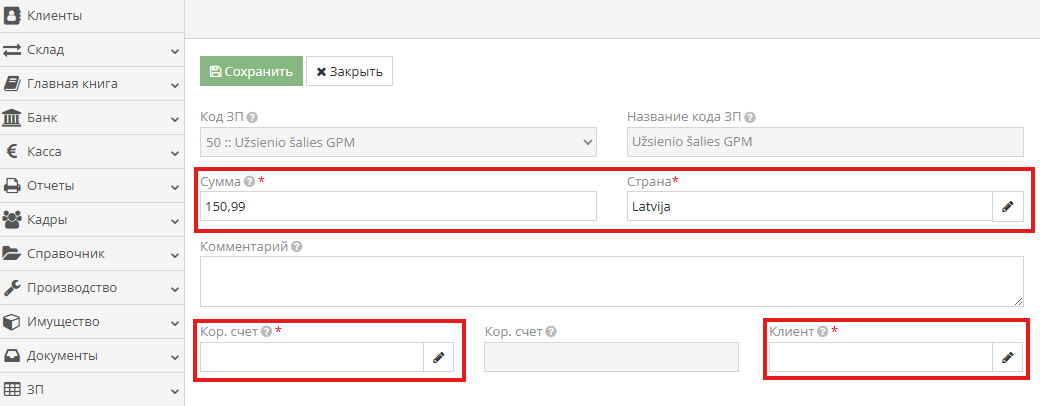Click the Страна field showing Latvija
Screen dimensions: 1040x406
coord(809,206)
